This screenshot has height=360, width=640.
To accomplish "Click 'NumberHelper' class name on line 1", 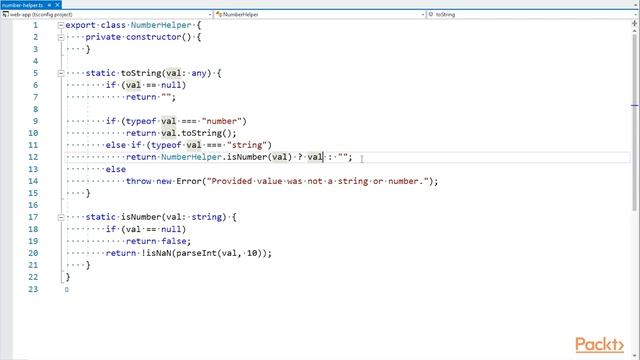I will (161, 25).
